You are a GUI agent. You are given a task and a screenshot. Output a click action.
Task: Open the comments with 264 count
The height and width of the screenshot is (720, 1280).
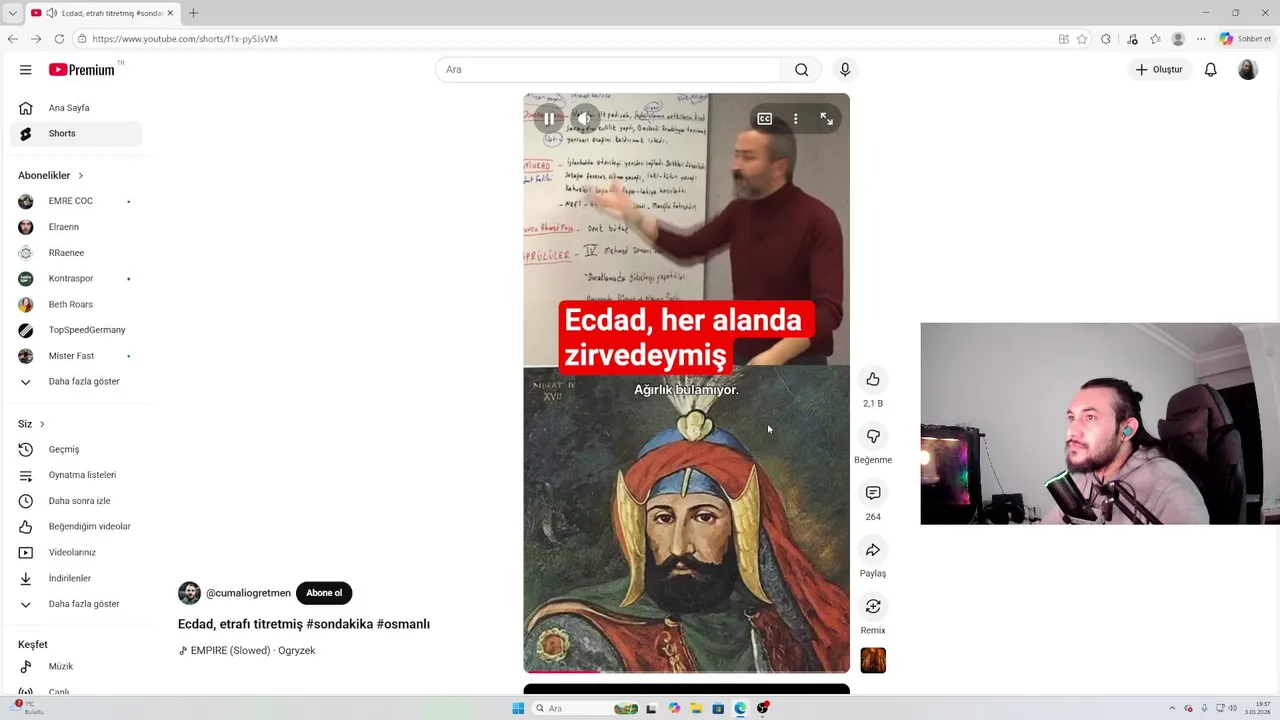point(873,493)
